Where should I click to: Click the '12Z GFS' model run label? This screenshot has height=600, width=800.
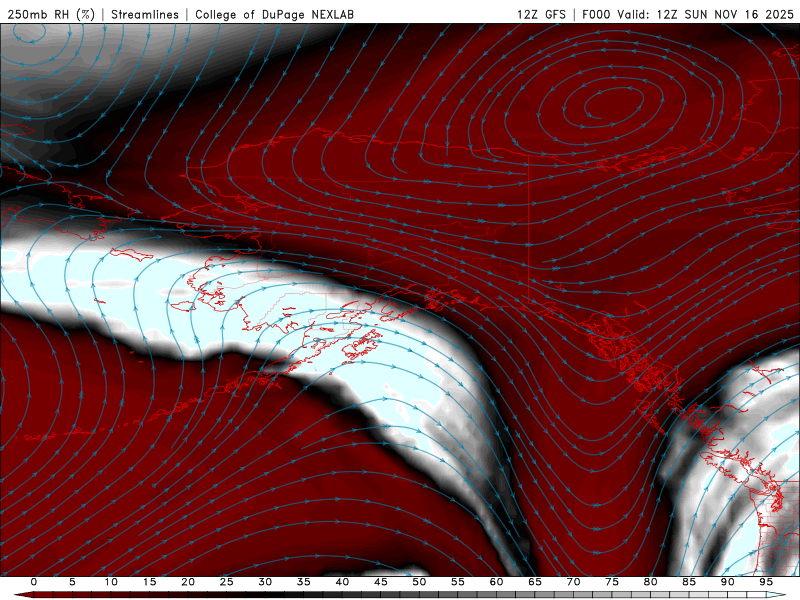click(x=541, y=15)
